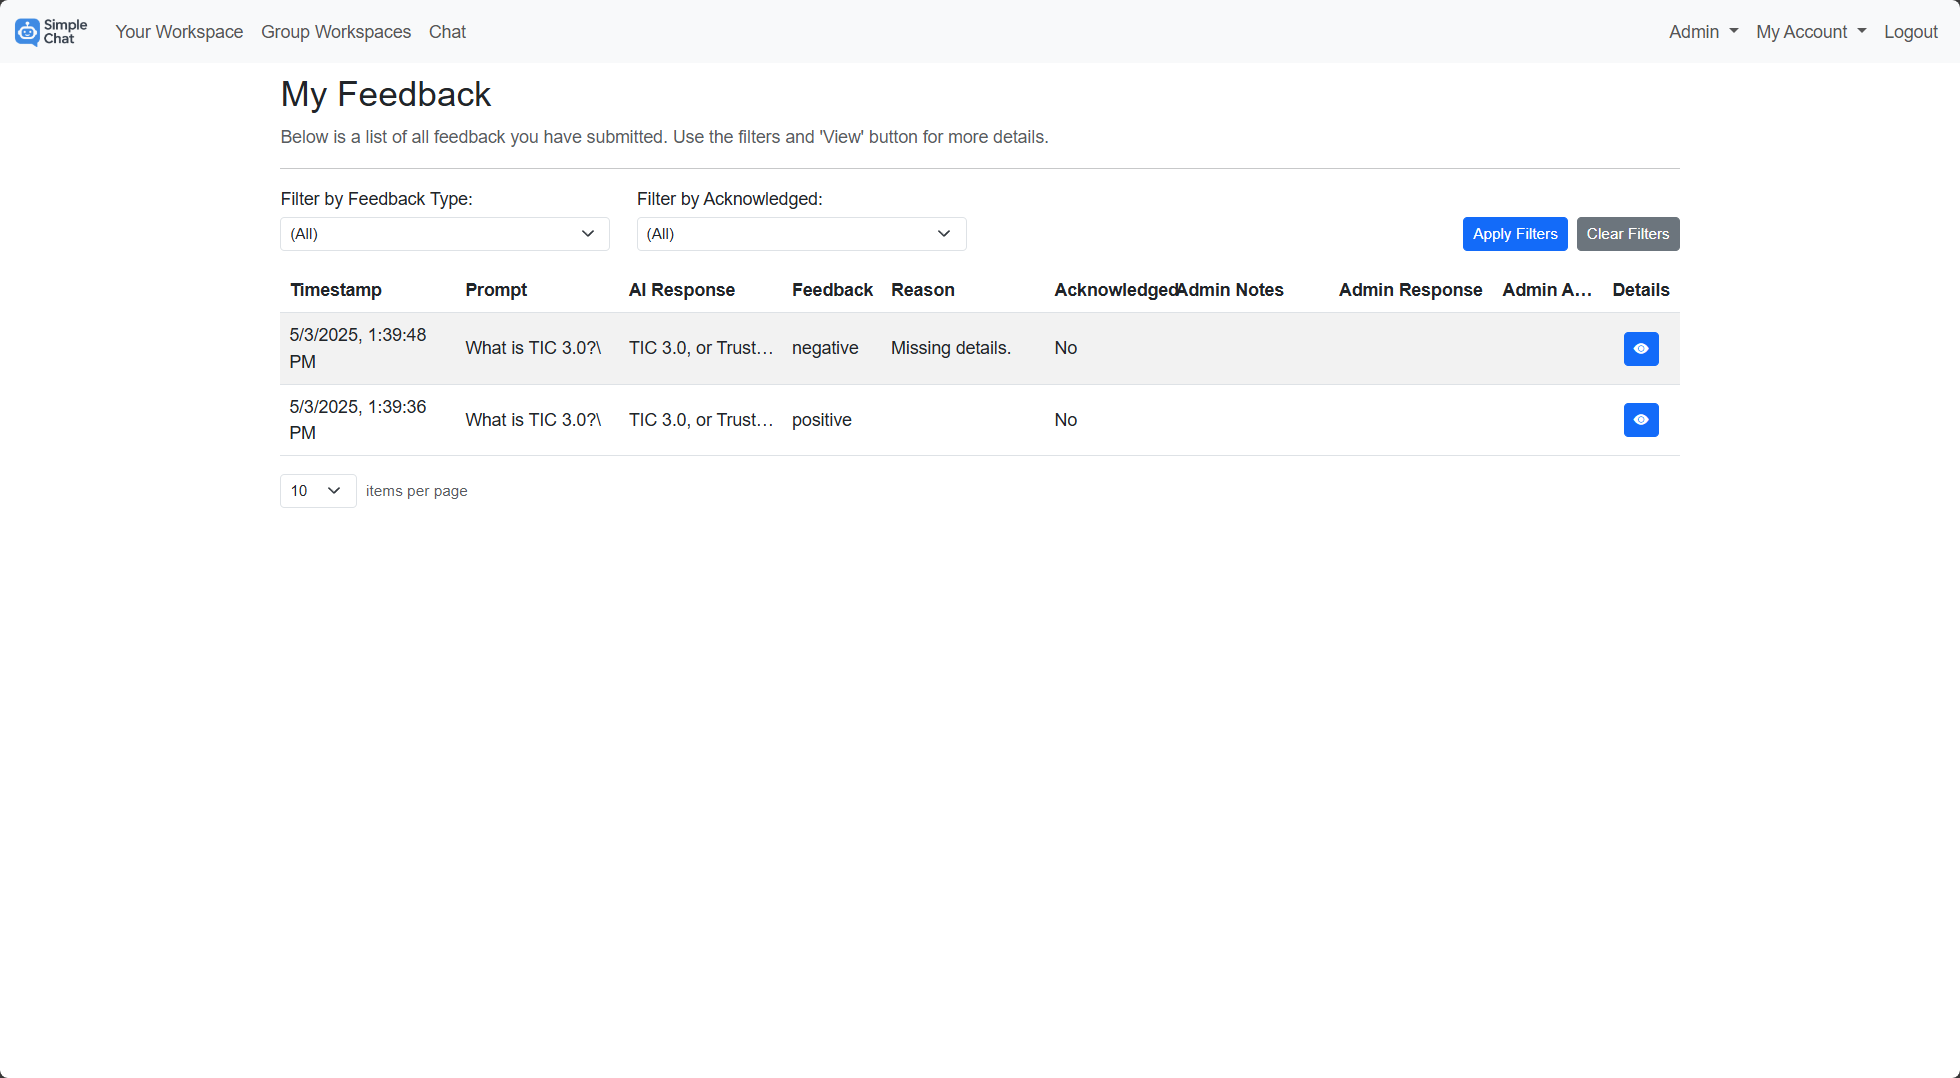The height and width of the screenshot is (1078, 1960).
Task: Click the eye icon on the 1:39:48 PM entry
Action: pos(1640,348)
